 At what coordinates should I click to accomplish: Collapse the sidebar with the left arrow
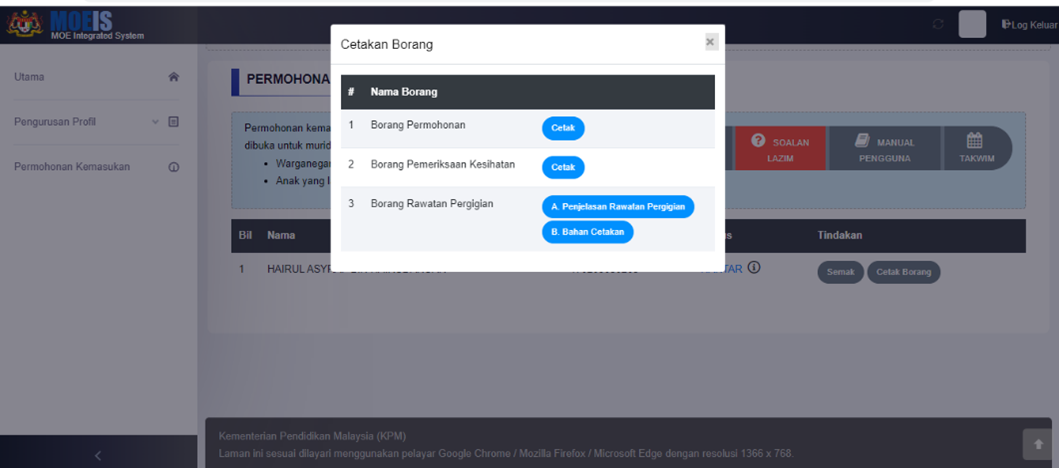point(97,456)
